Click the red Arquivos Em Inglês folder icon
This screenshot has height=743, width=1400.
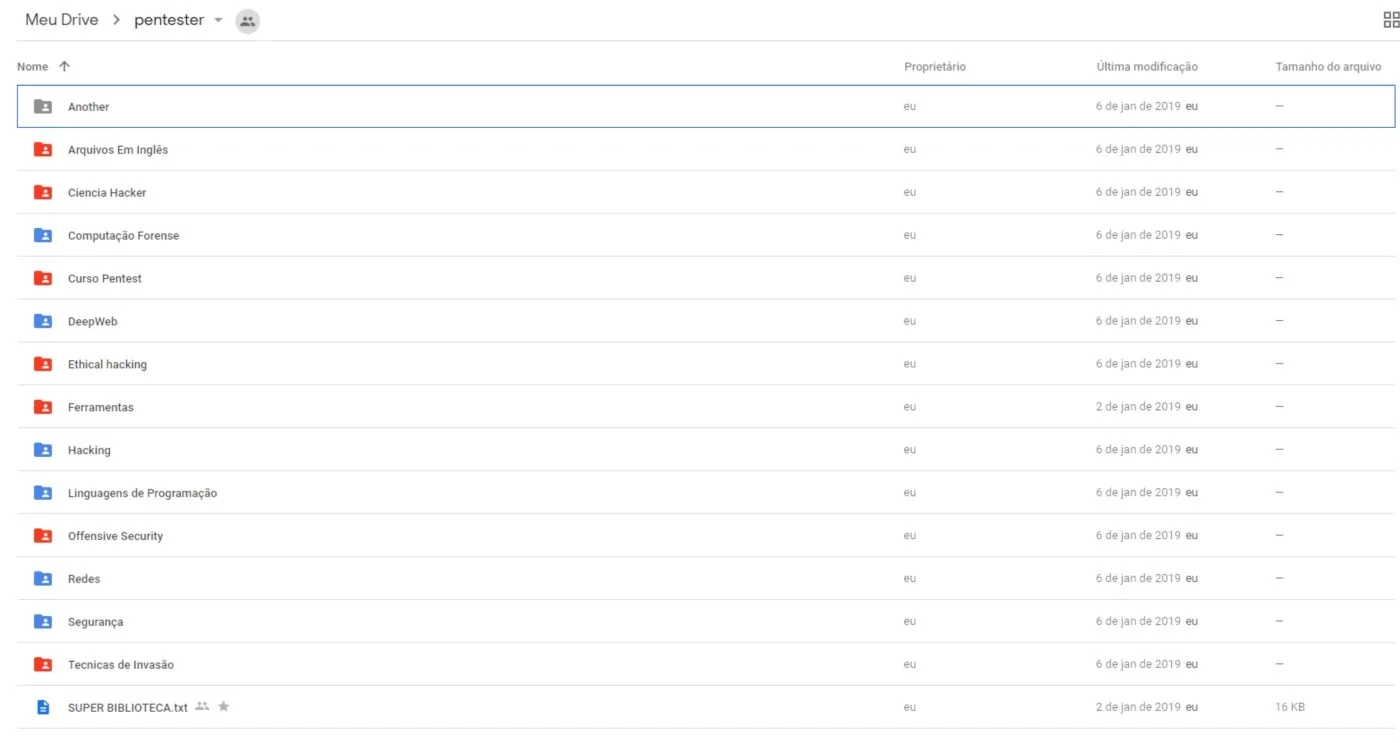coord(43,149)
